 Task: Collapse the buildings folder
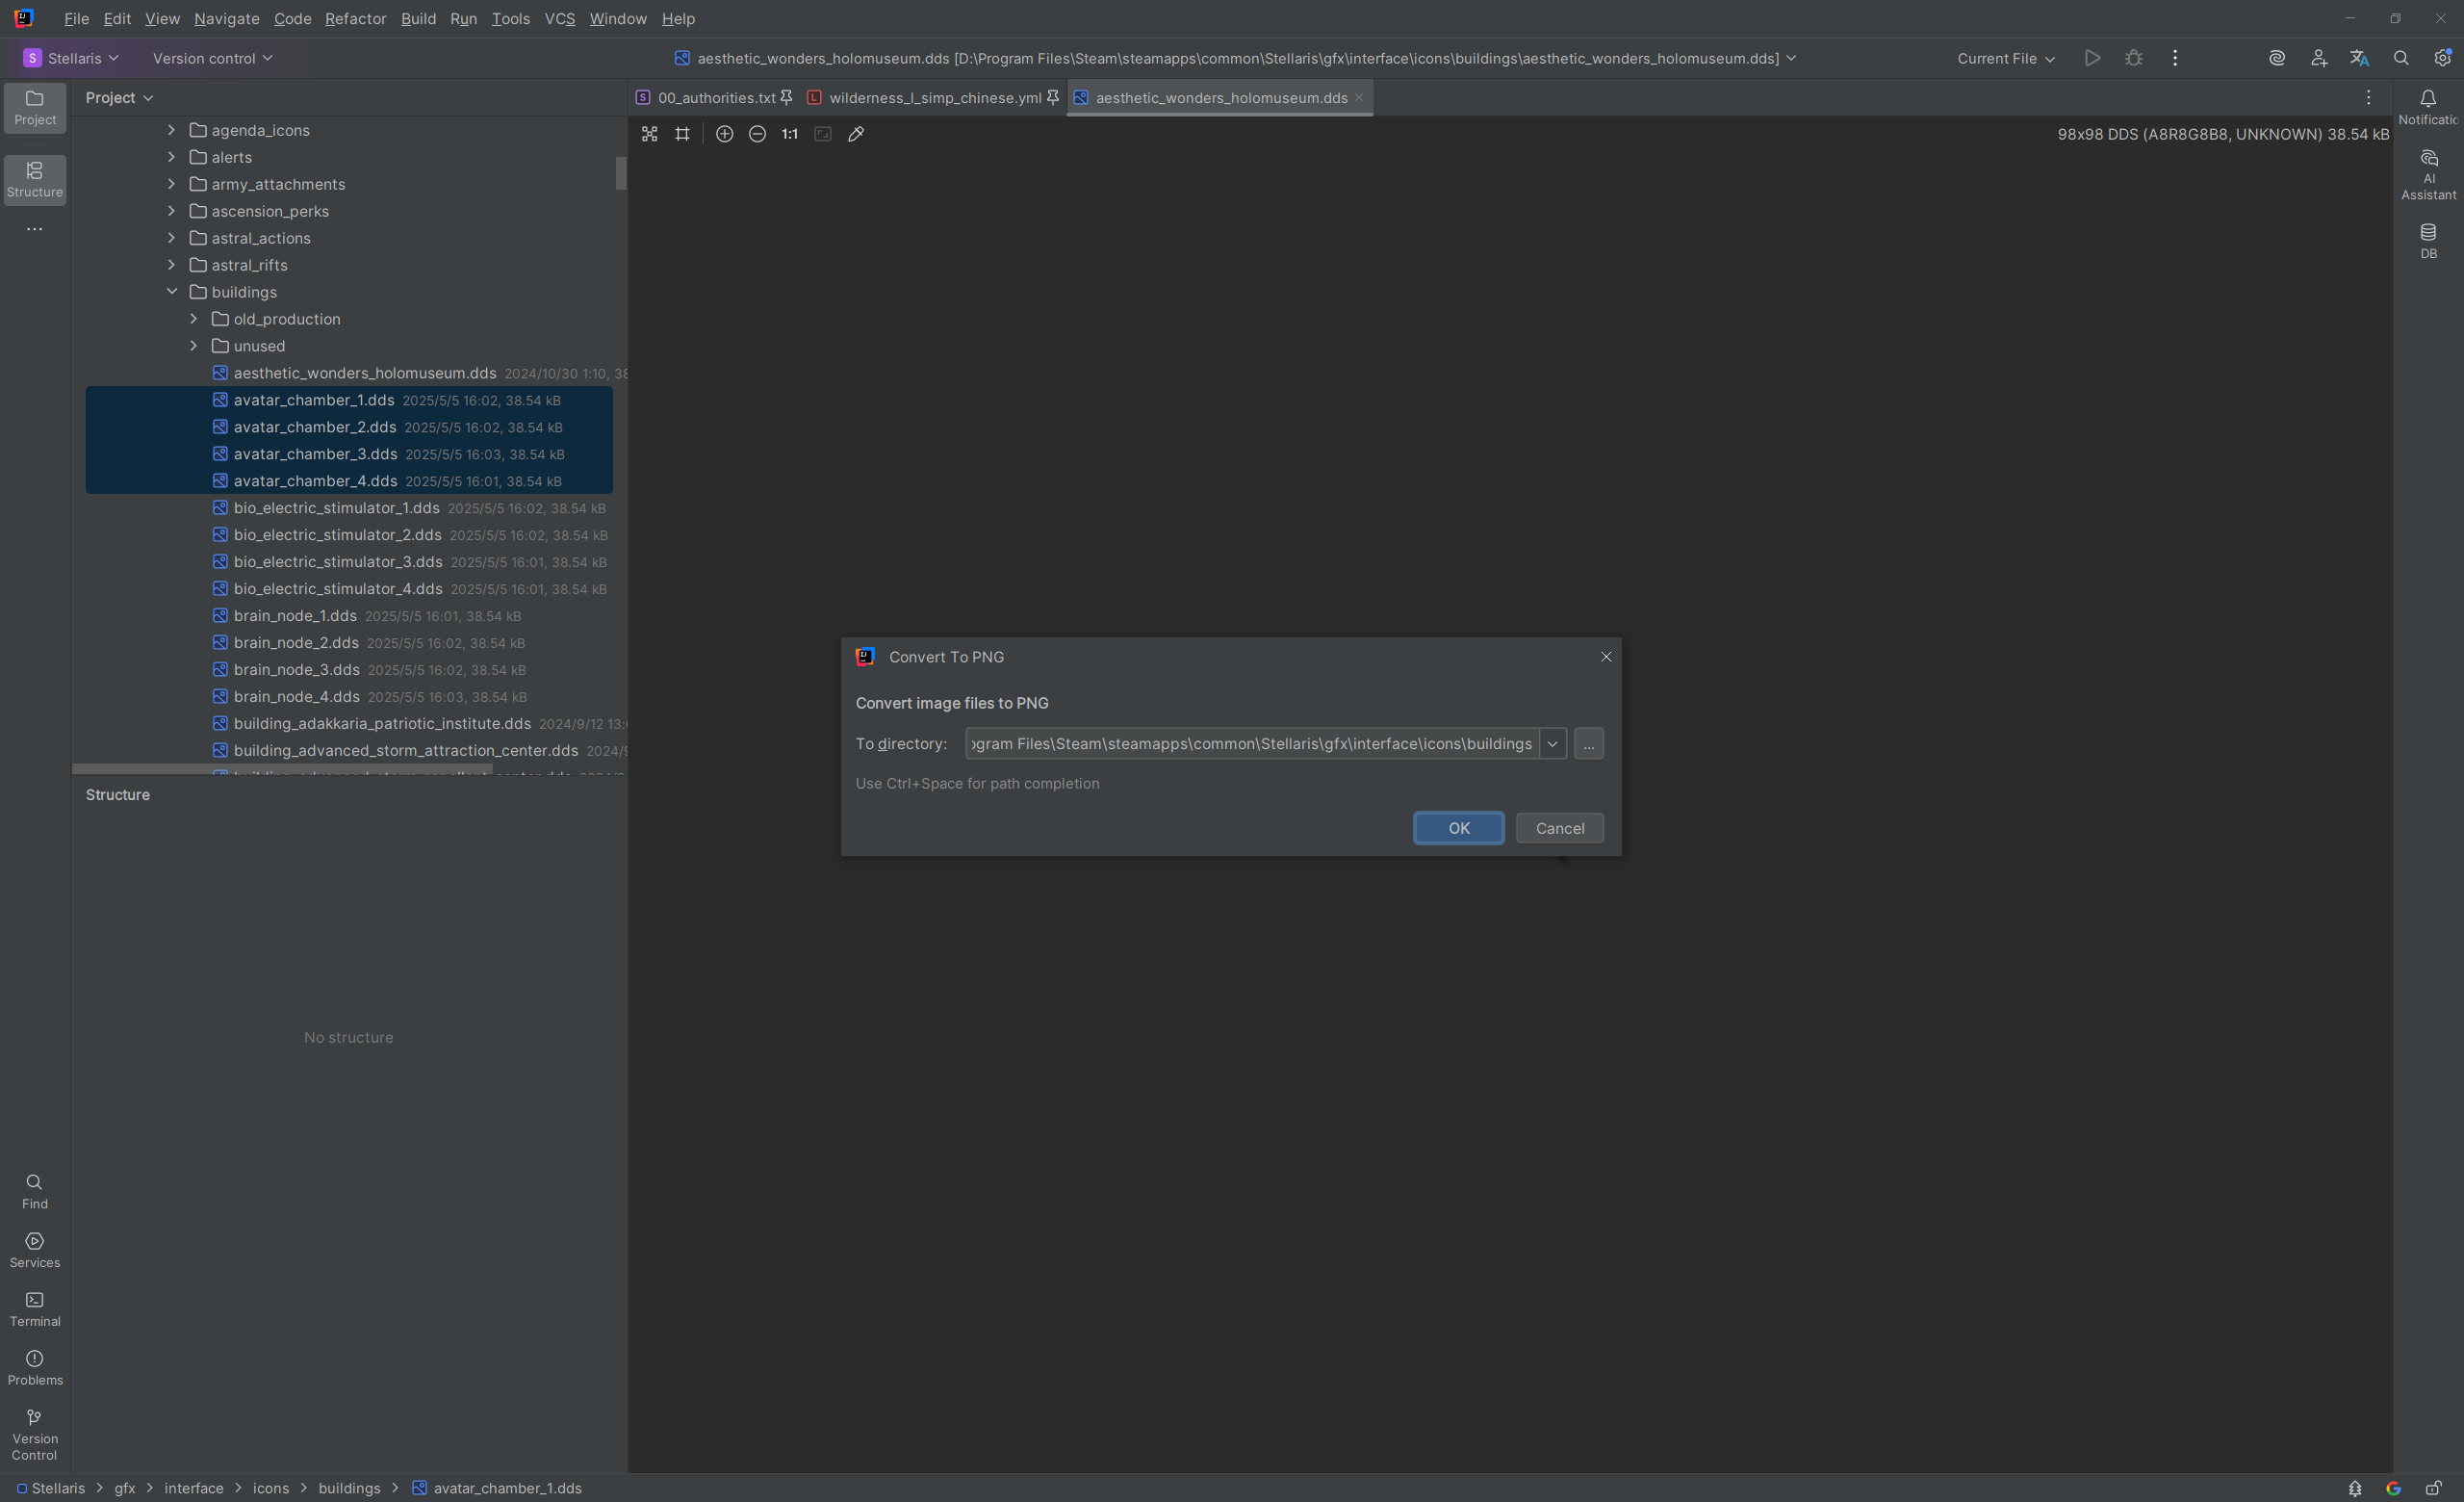point(171,292)
